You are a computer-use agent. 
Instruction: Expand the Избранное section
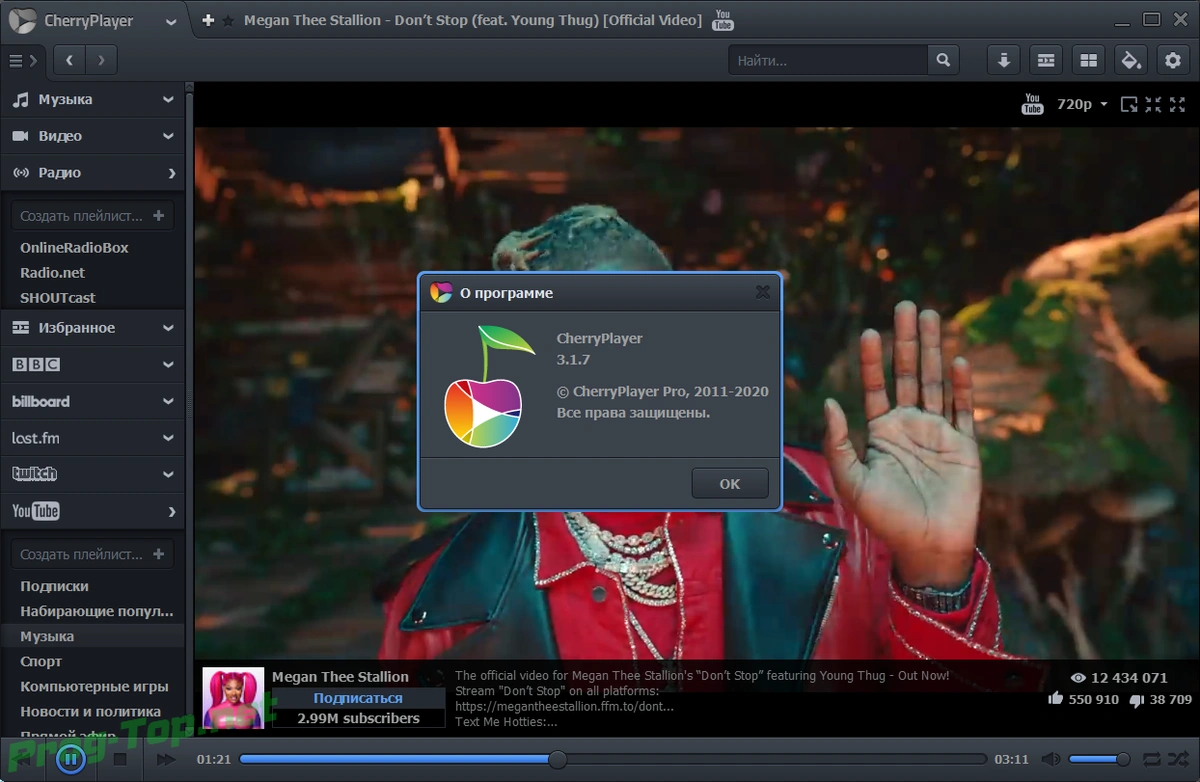[92, 328]
